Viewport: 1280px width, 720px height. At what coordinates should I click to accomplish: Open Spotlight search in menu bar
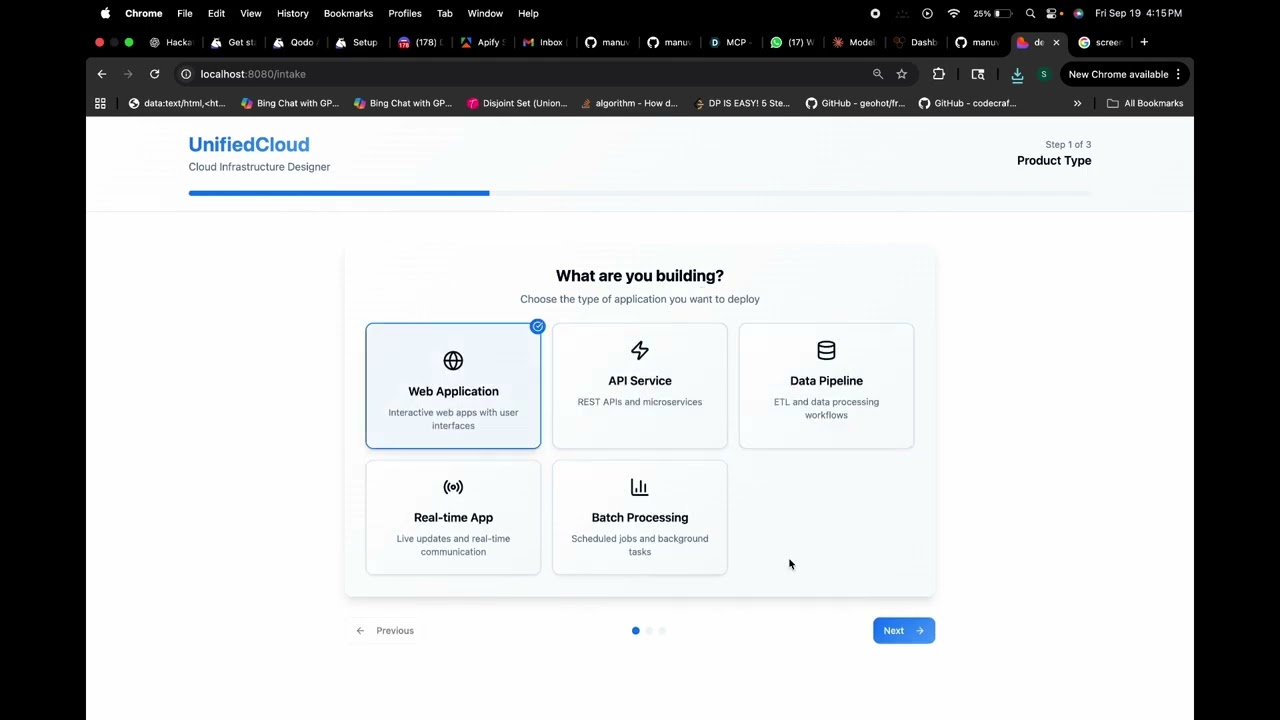coord(1030,13)
